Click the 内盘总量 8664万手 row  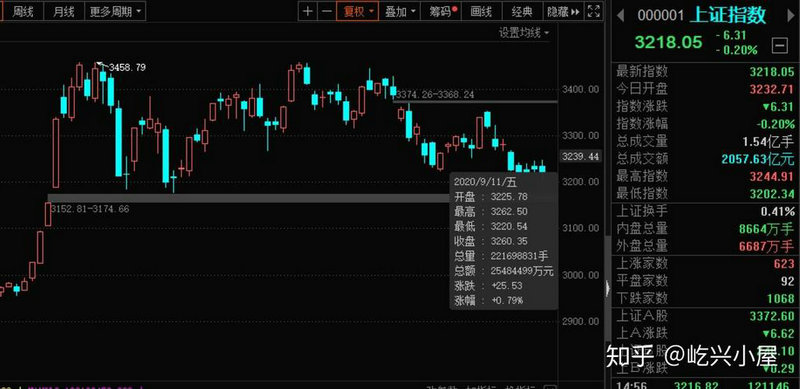[706, 229]
